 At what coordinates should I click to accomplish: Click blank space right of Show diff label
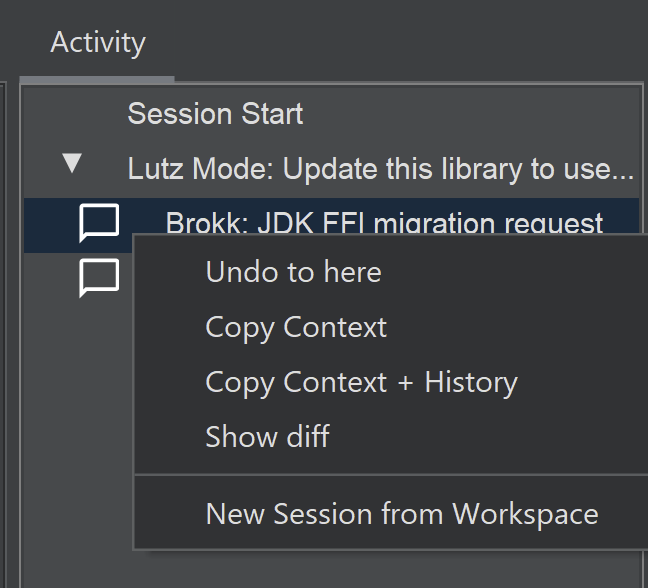[480, 436]
